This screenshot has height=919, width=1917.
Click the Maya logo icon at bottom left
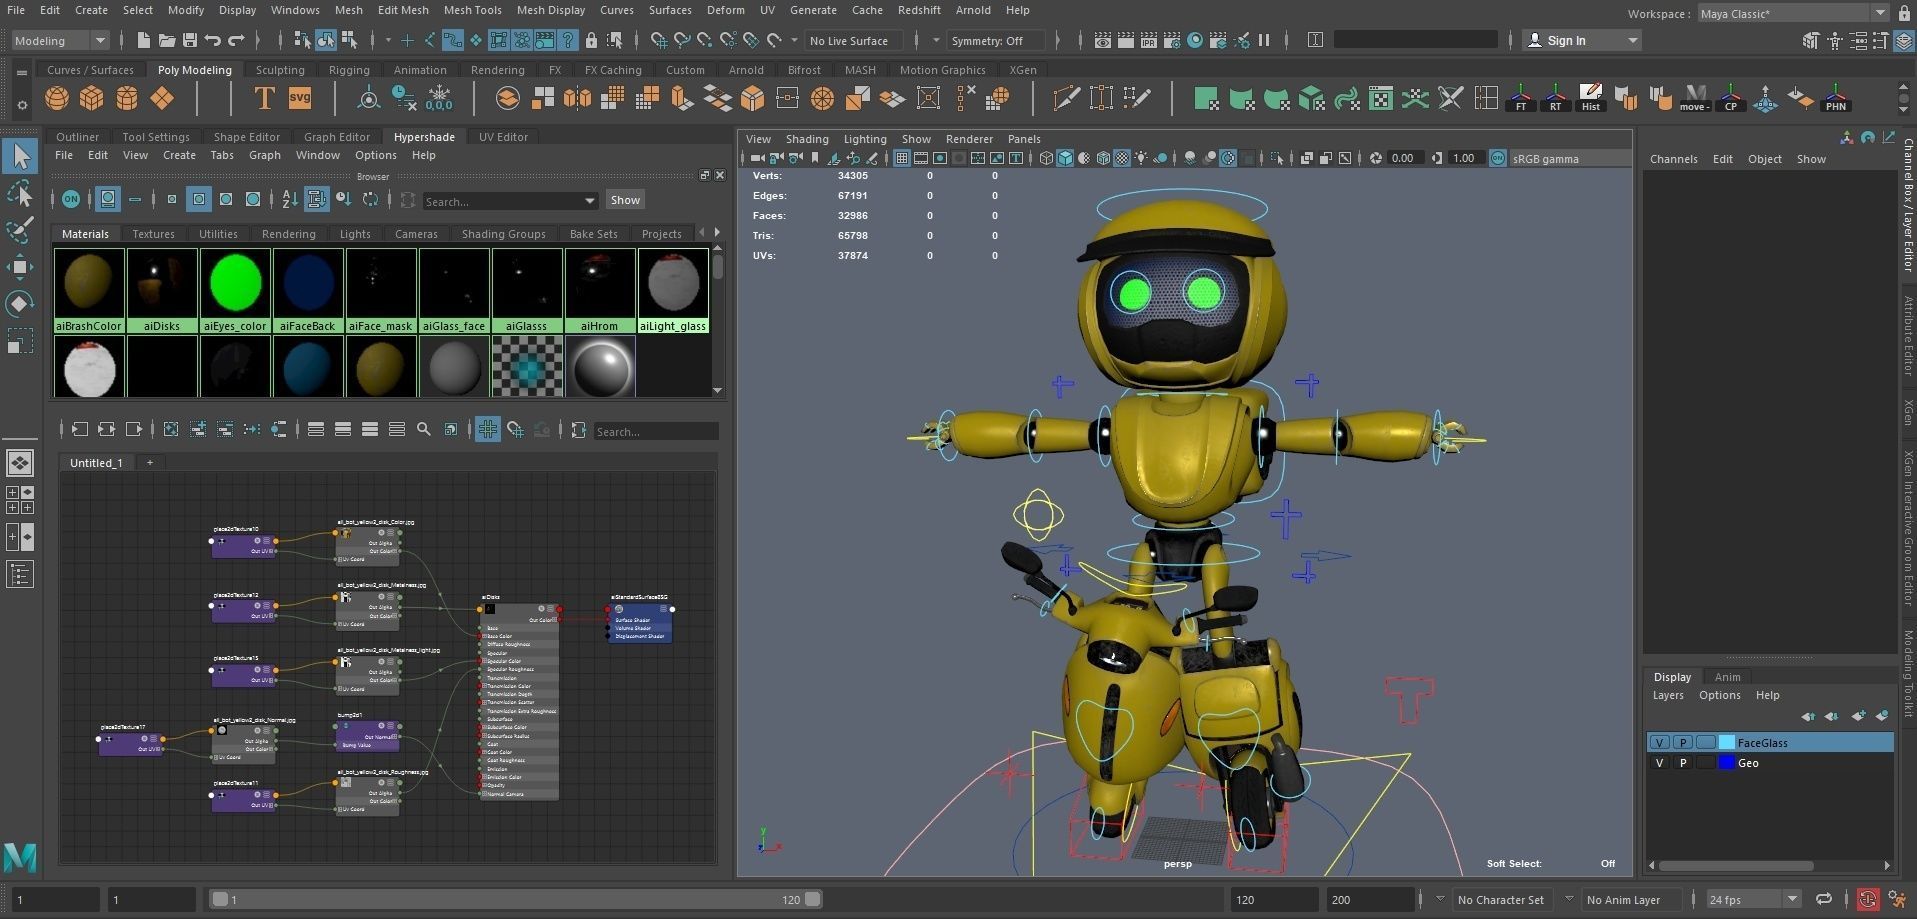(20, 857)
